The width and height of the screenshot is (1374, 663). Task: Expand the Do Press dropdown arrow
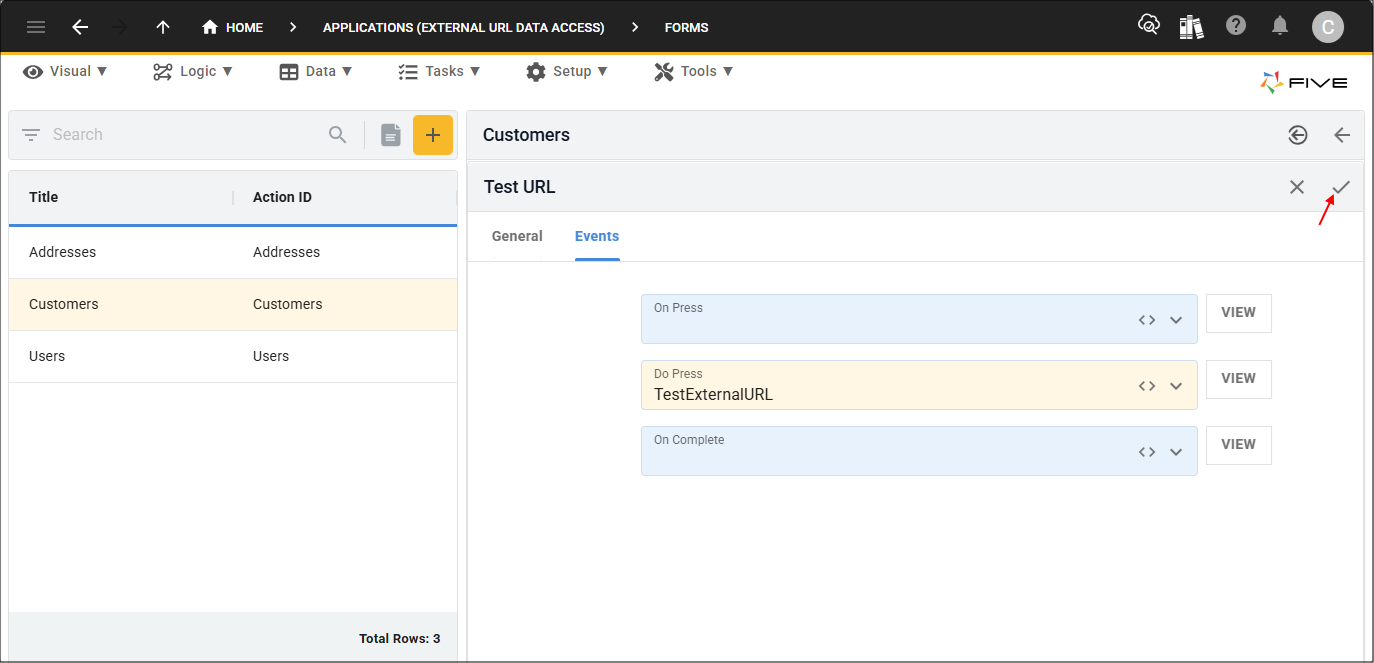(x=1176, y=386)
